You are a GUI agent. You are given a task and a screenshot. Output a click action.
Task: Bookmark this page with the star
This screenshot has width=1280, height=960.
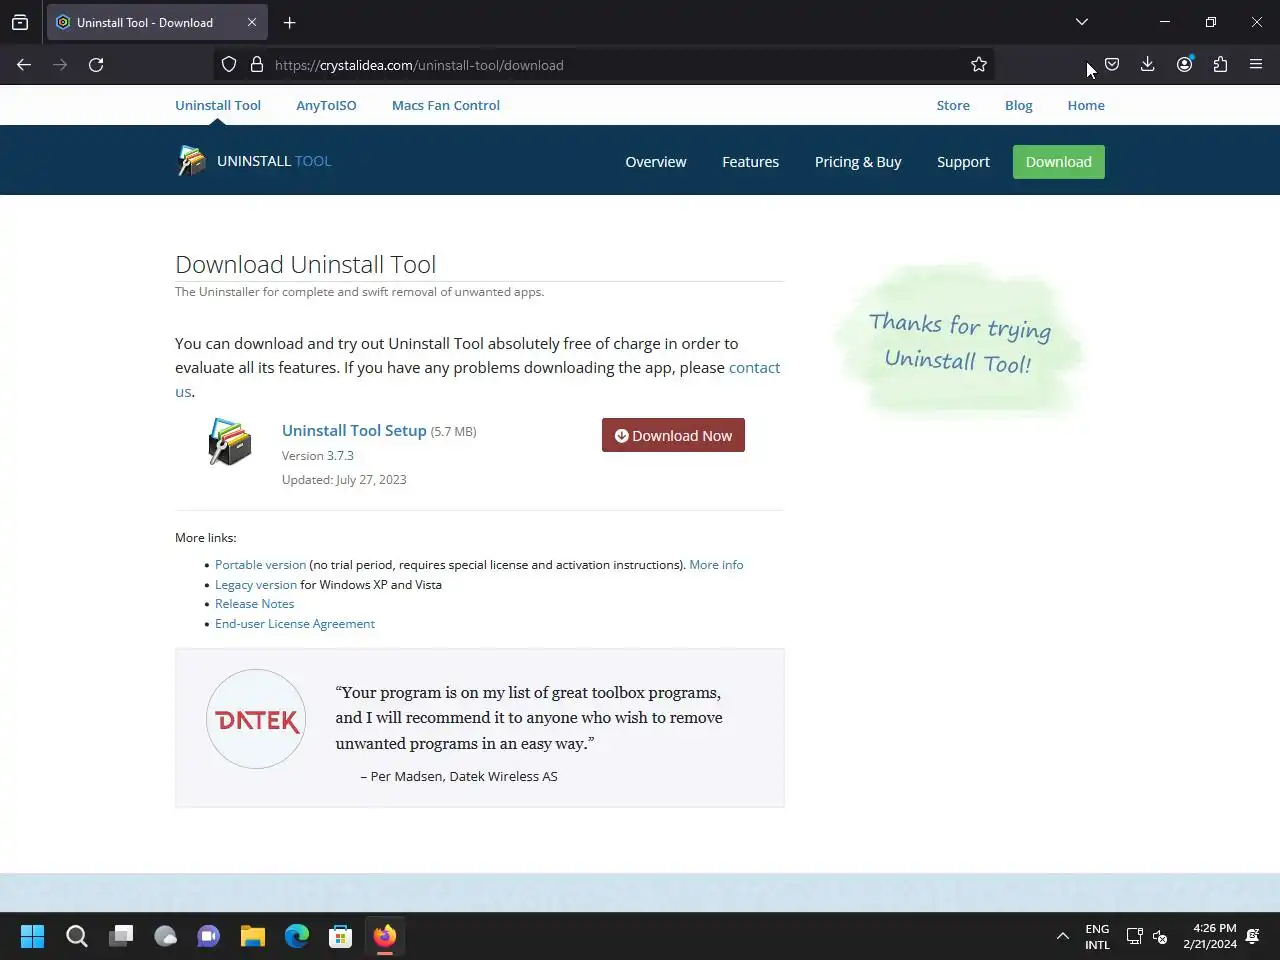tap(979, 65)
